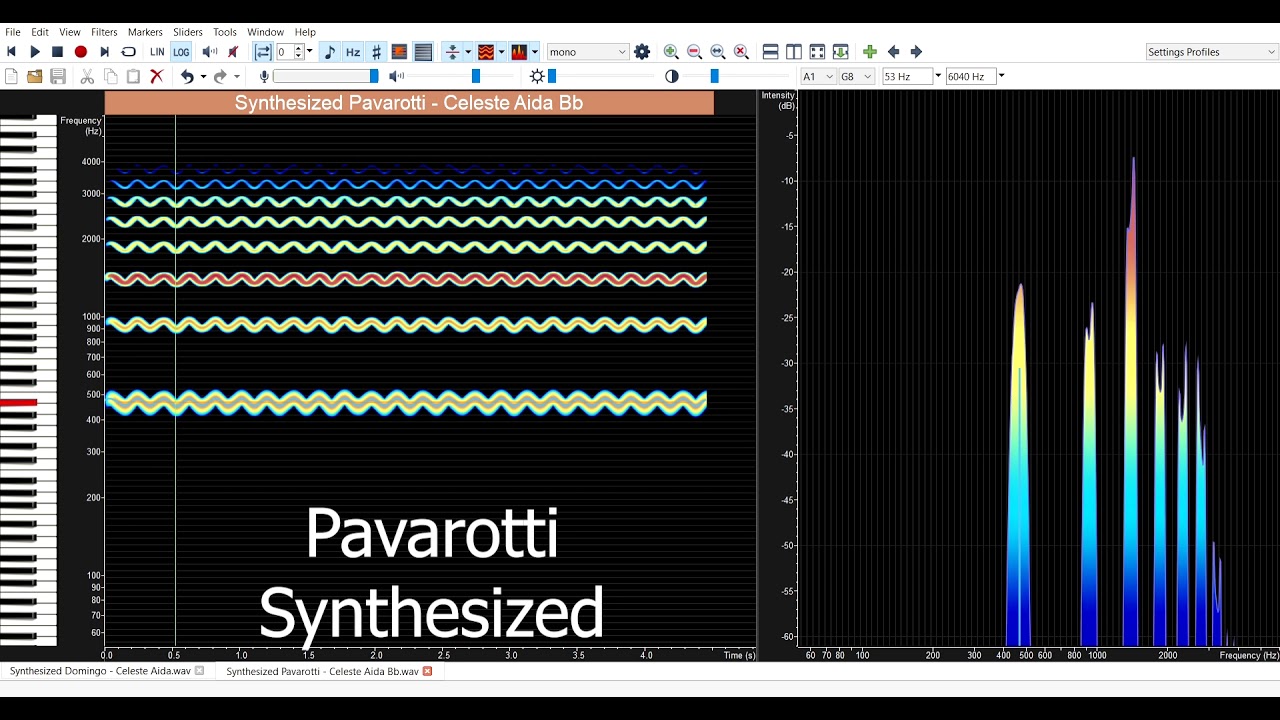
Task: Click the Paste clipboard icon
Action: click(133, 76)
